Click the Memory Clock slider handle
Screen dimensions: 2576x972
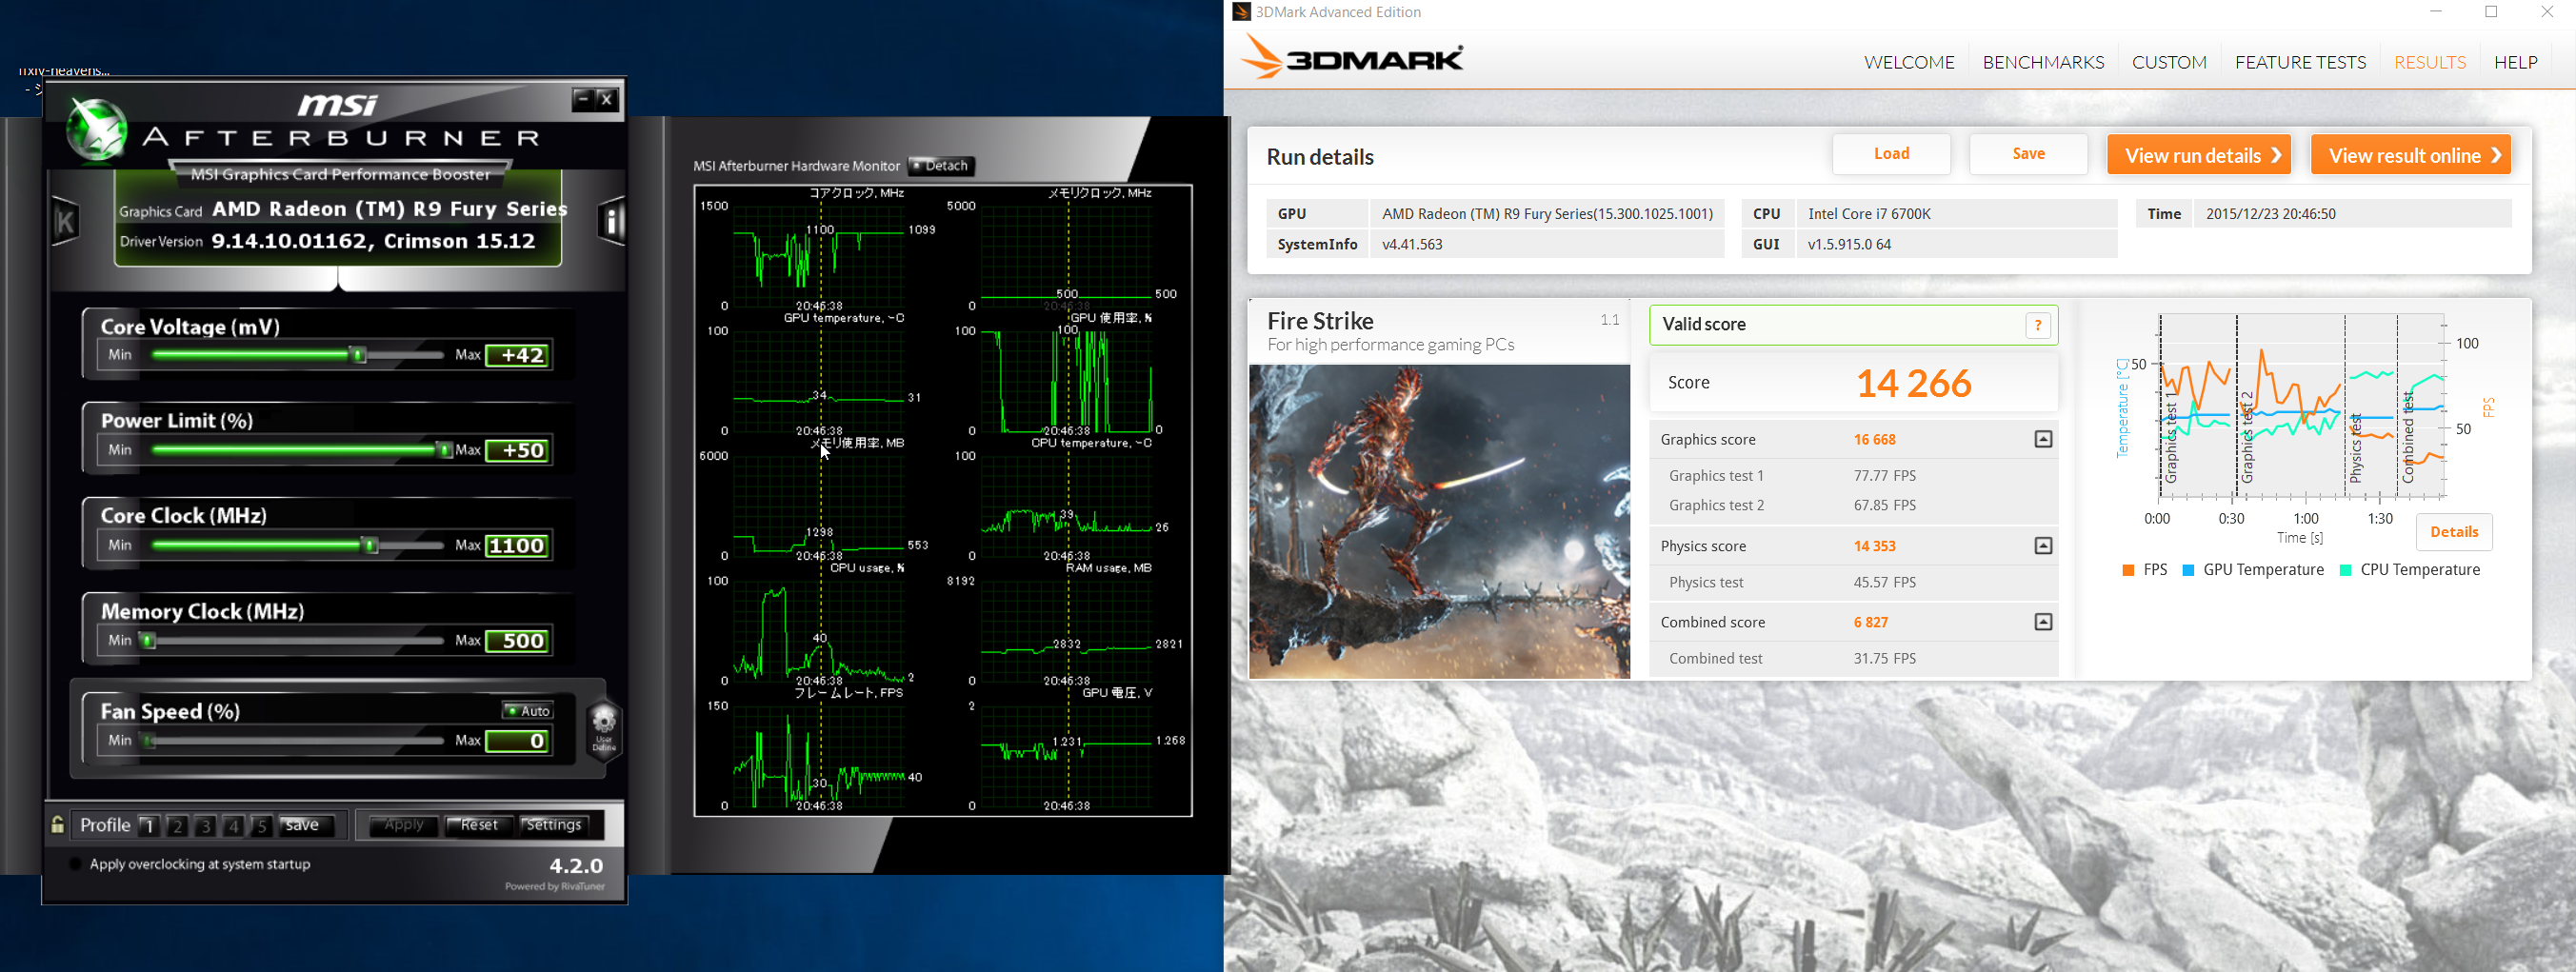point(148,640)
